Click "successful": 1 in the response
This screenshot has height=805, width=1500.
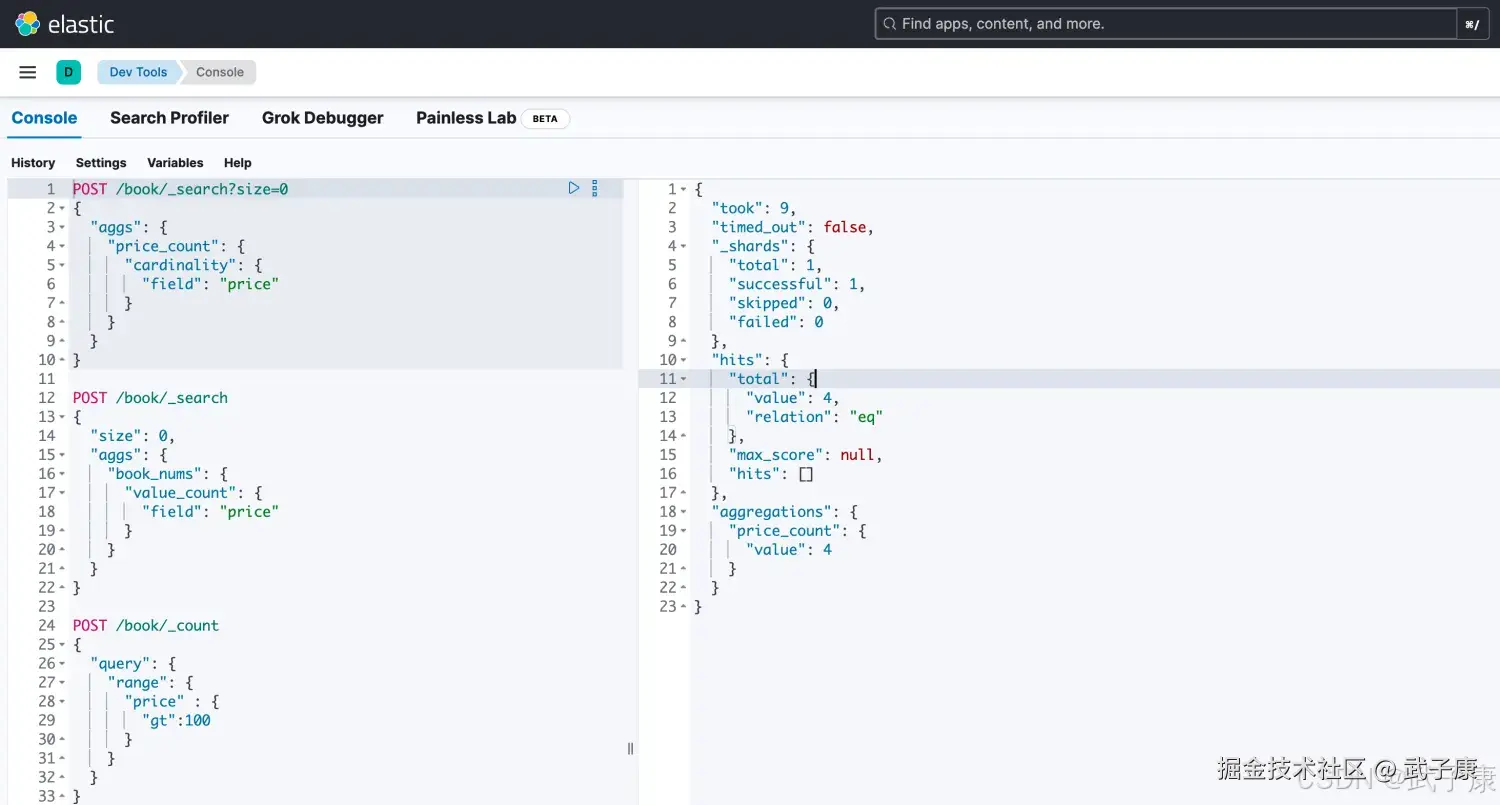coord(797,284)
